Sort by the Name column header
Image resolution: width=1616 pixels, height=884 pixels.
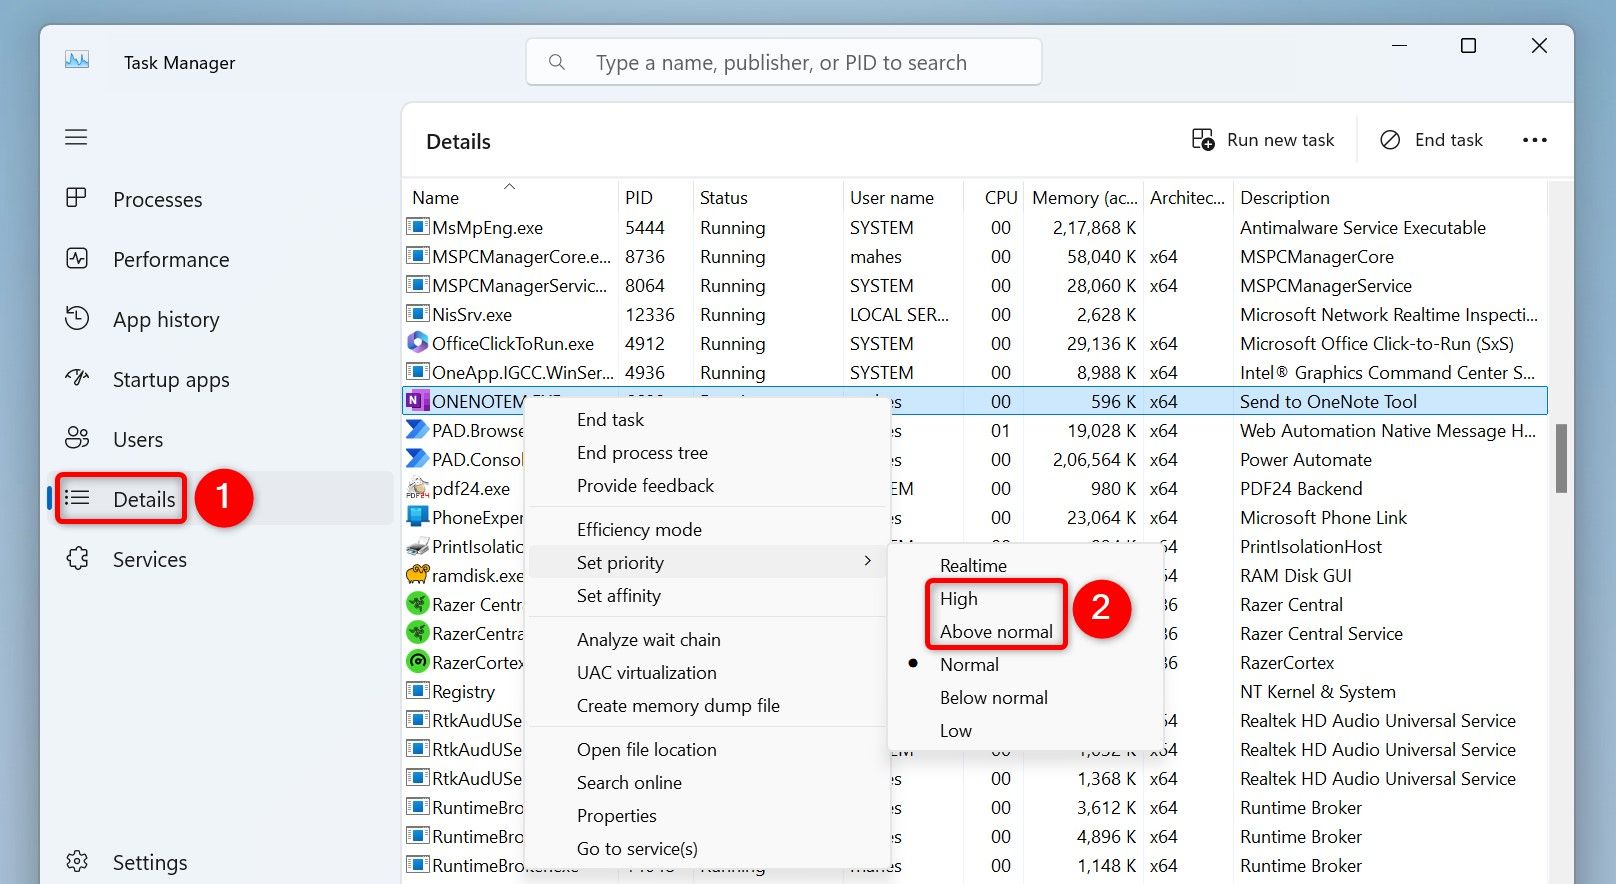coord(436,198)
